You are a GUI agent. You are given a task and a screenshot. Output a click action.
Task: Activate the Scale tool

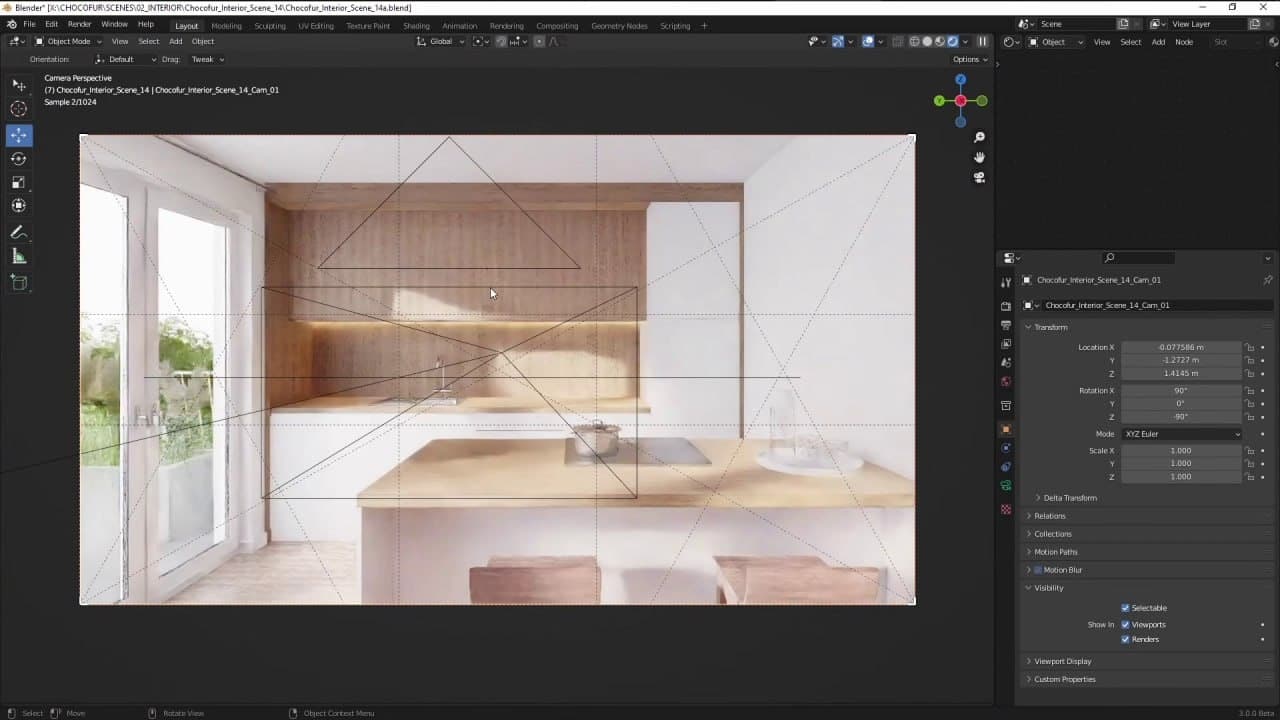pyautogui.click(x=19, y=182)
